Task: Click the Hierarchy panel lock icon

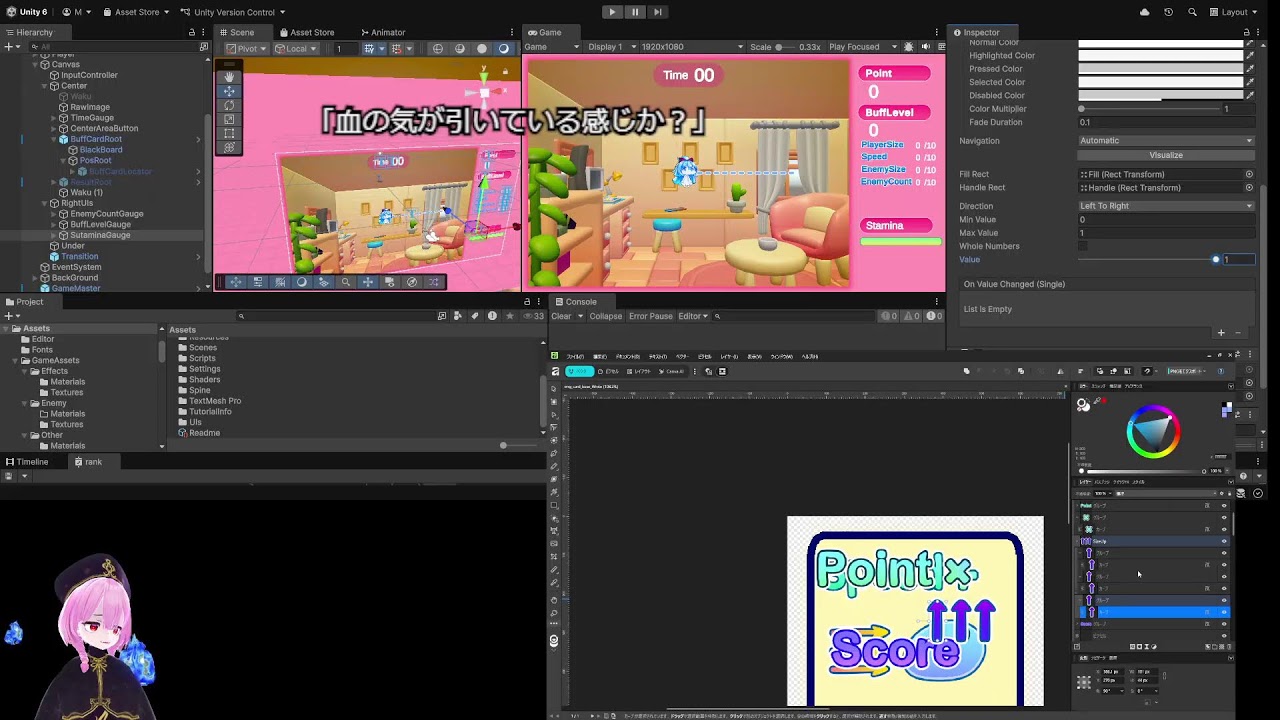Action: [x=192, y=32]
